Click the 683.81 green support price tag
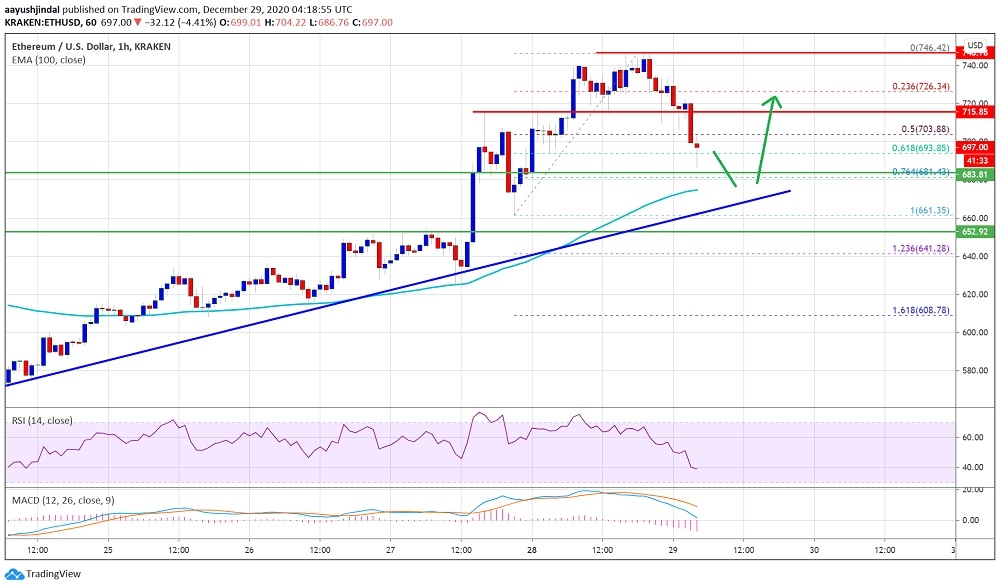 [974, 175]
